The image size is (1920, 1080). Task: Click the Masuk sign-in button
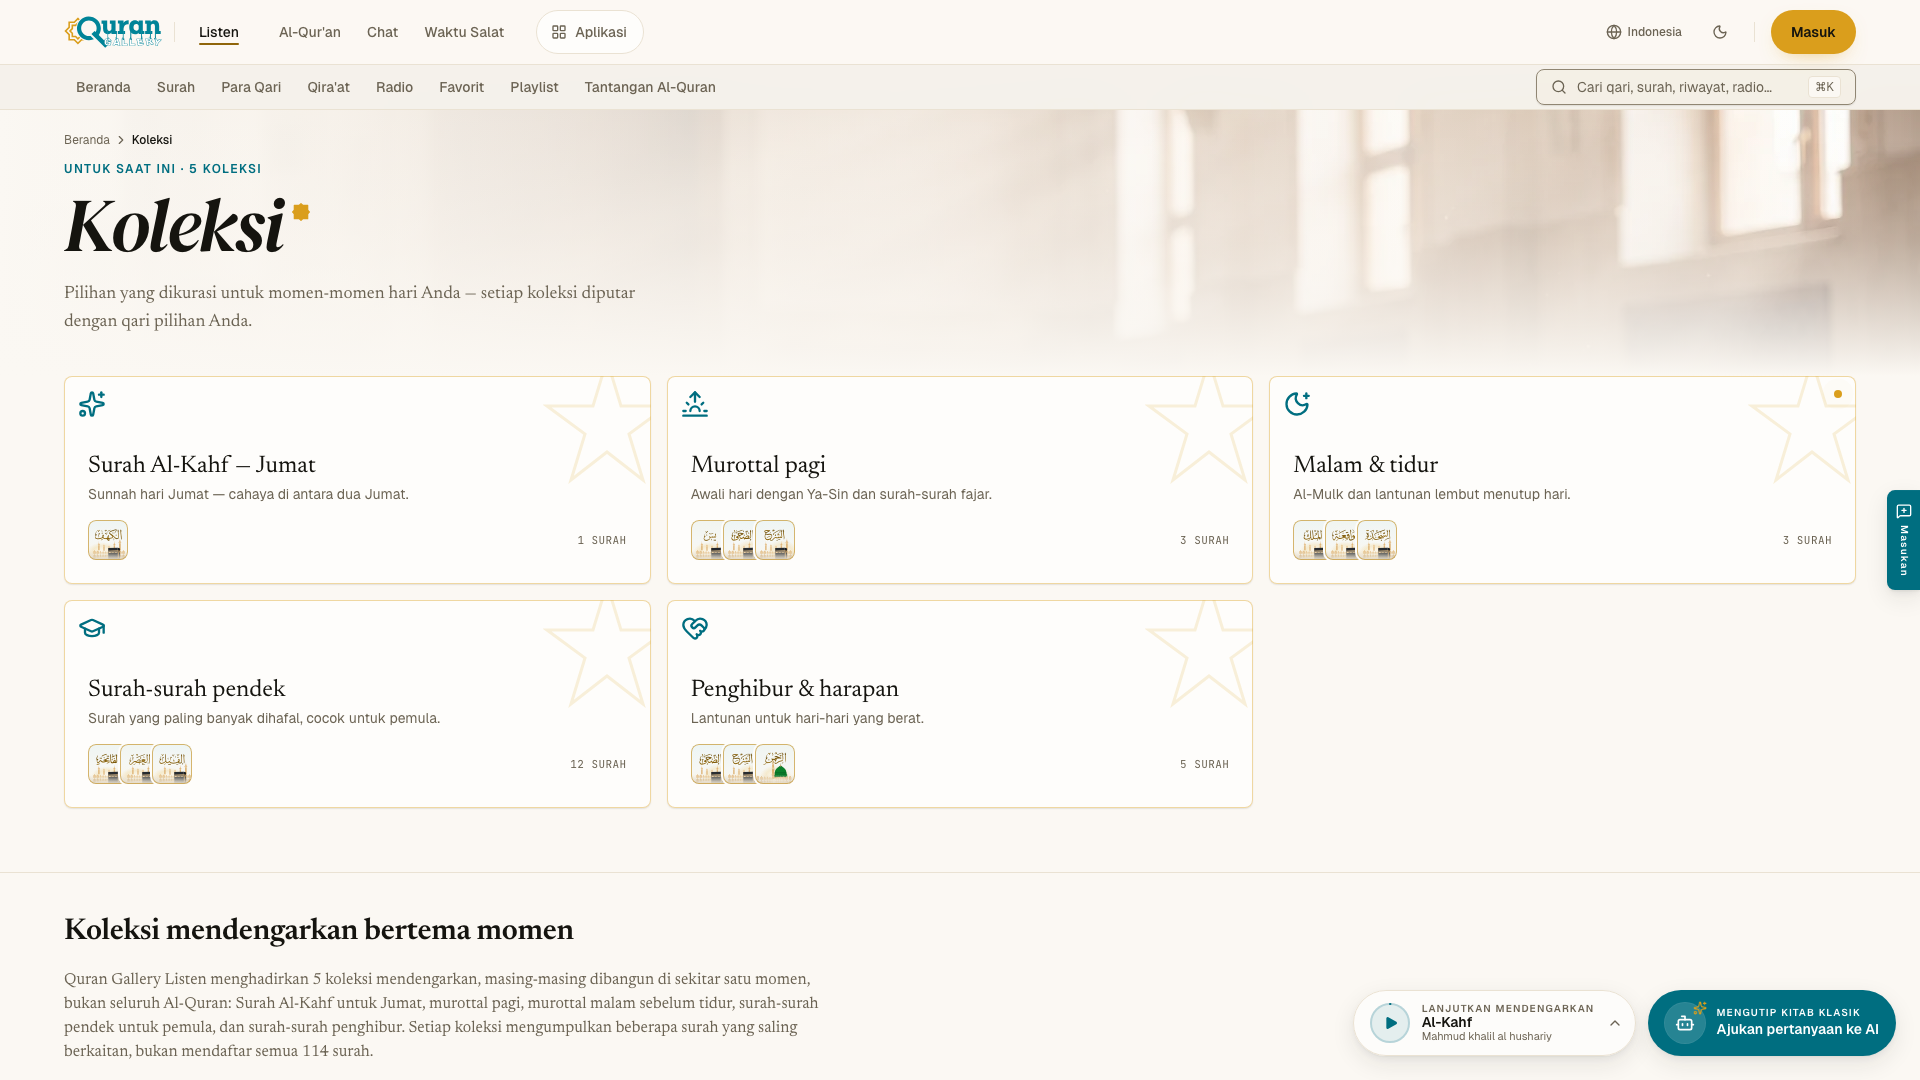click(x=1813, y=32)
